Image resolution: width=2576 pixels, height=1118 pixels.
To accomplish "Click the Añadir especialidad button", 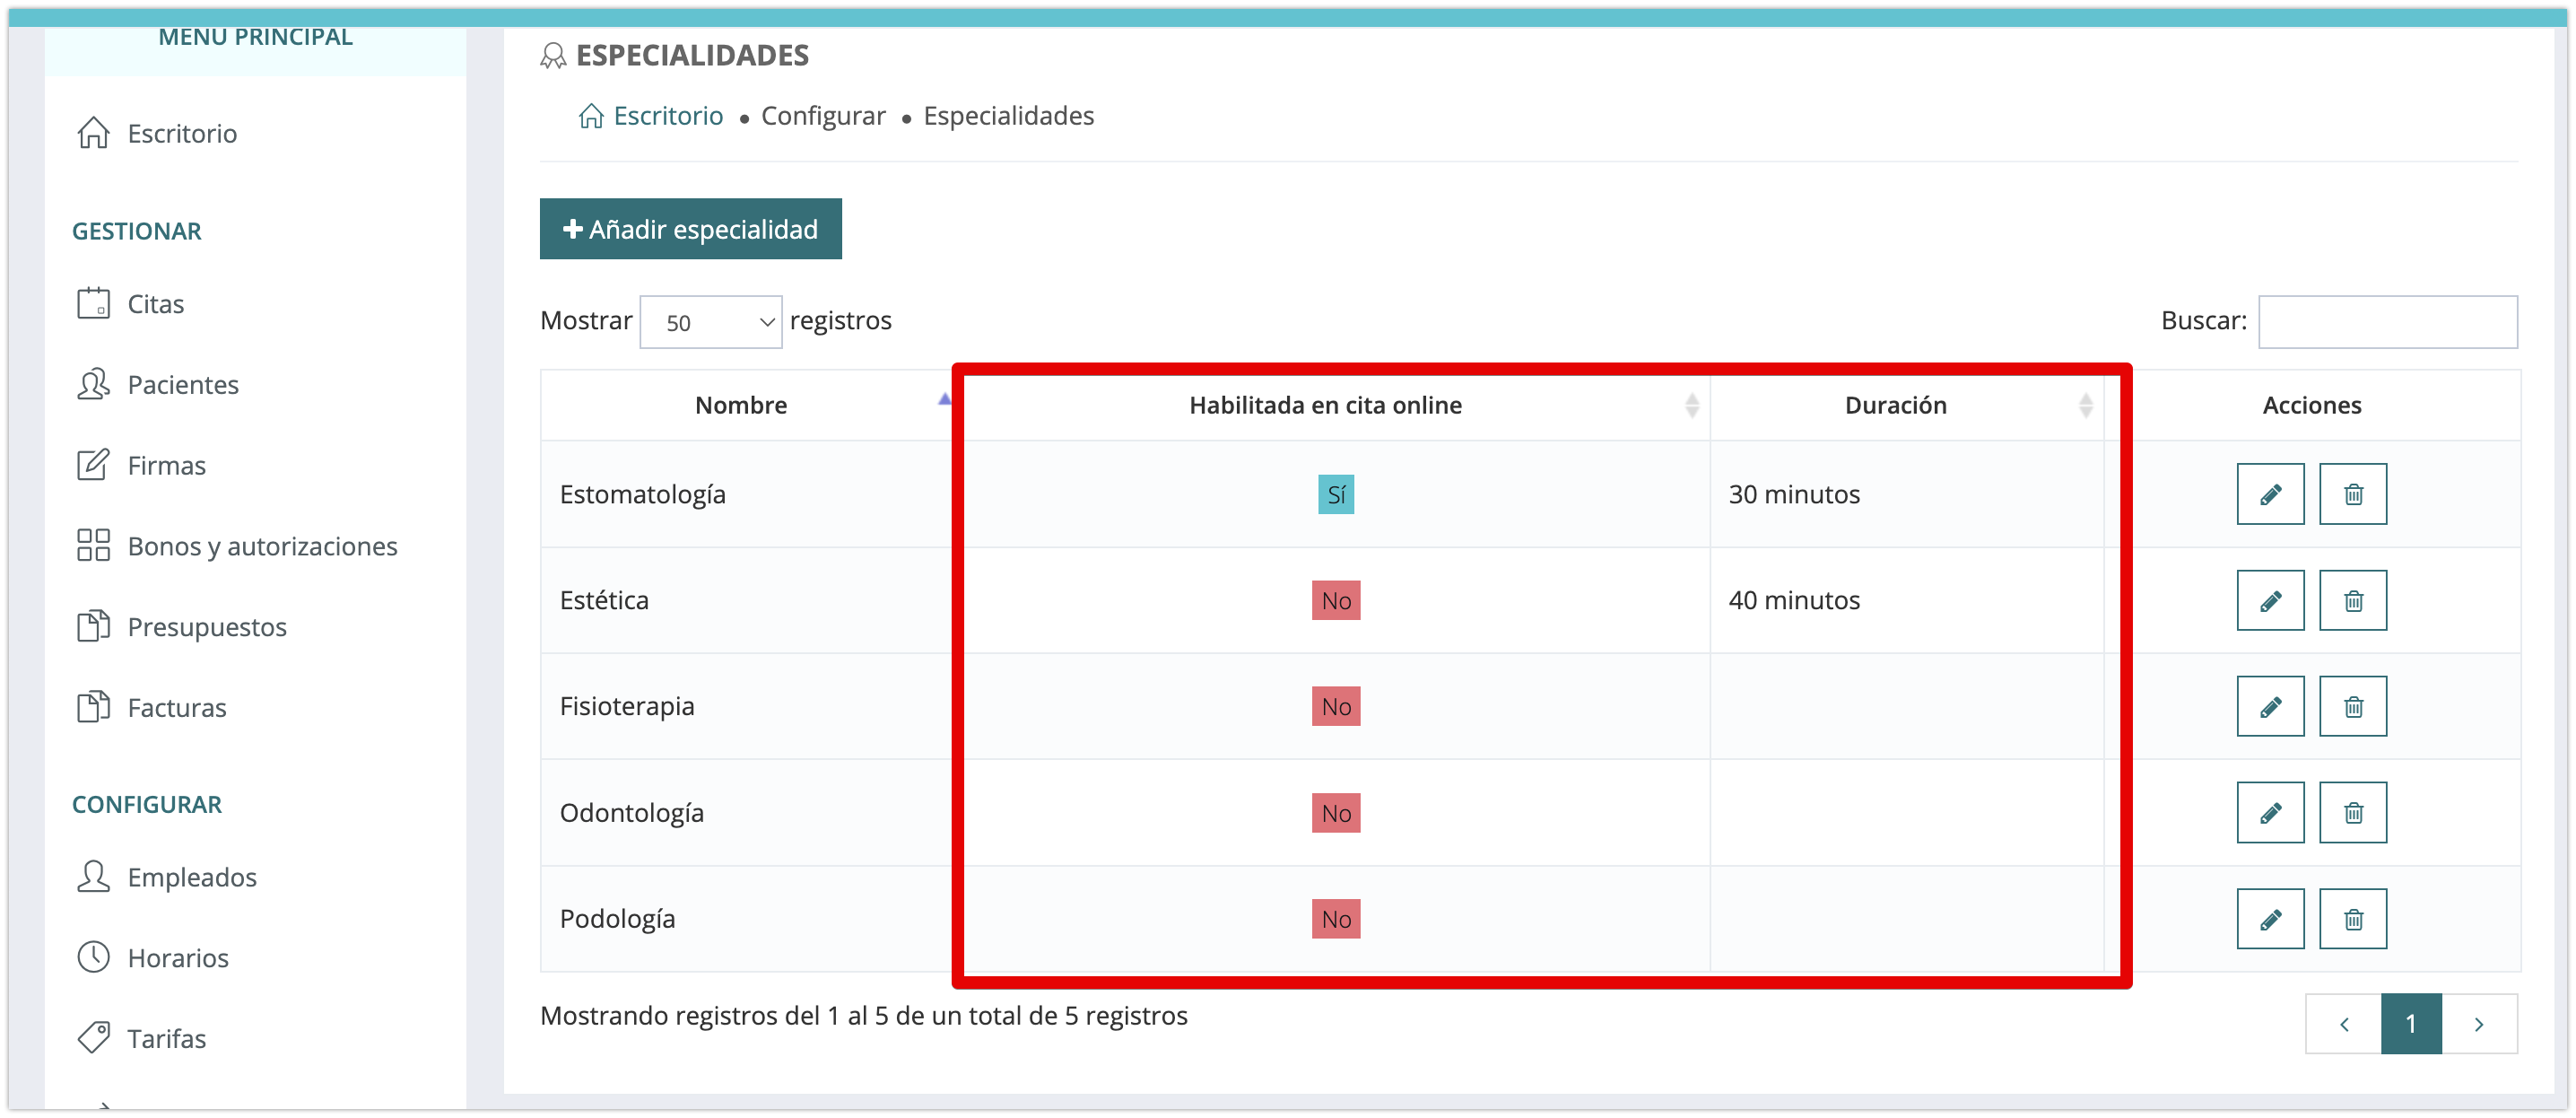I will (690, 229).
